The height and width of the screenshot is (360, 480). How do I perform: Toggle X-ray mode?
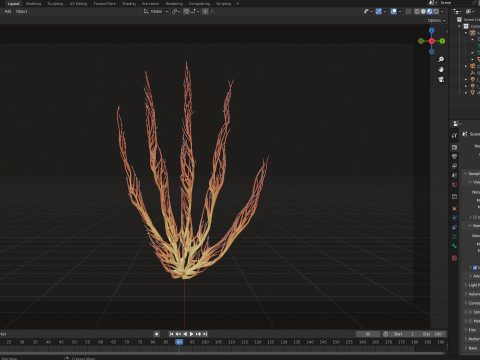pyautogui.click(x=408, y=11)
